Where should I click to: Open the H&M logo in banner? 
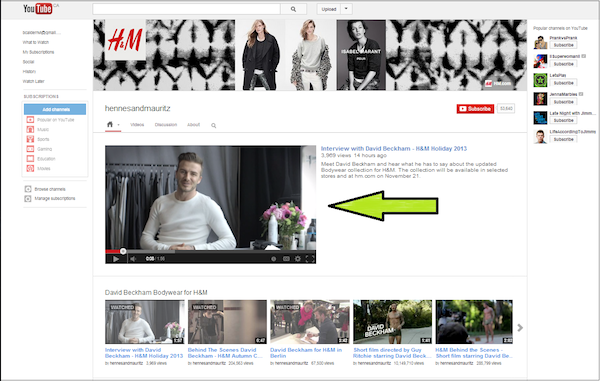(125, 40)
